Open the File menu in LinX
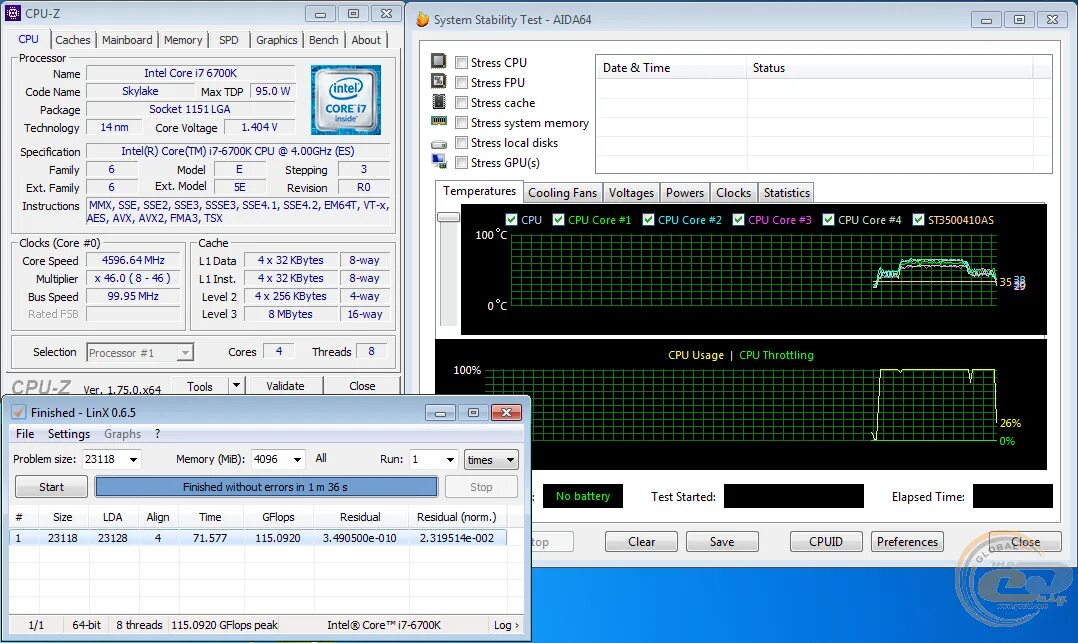This screenshot has width=1078, height=643. tap(25, 434)
